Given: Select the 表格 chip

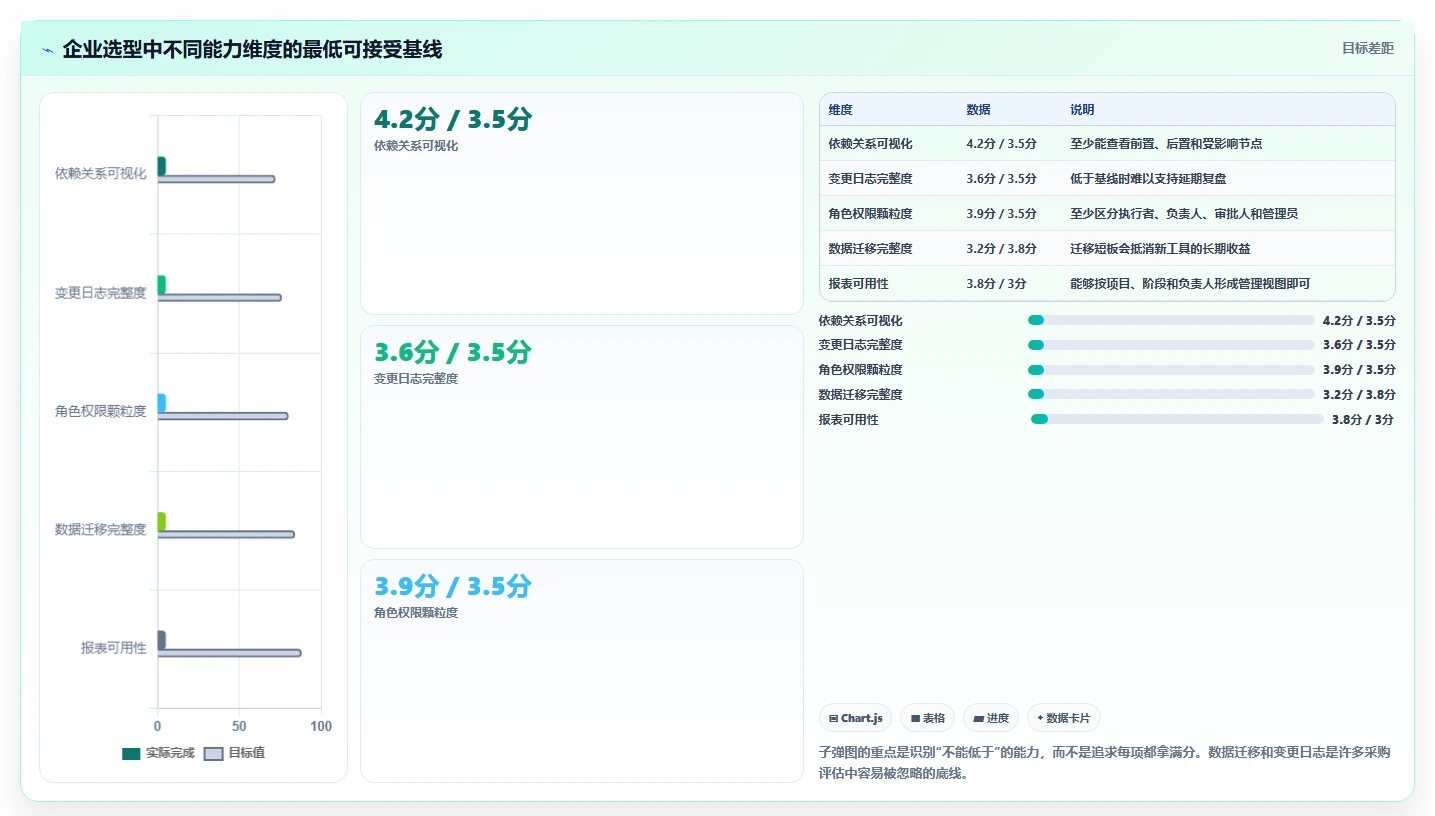Looking at the screenshot, I should click(x=927, y=718).
